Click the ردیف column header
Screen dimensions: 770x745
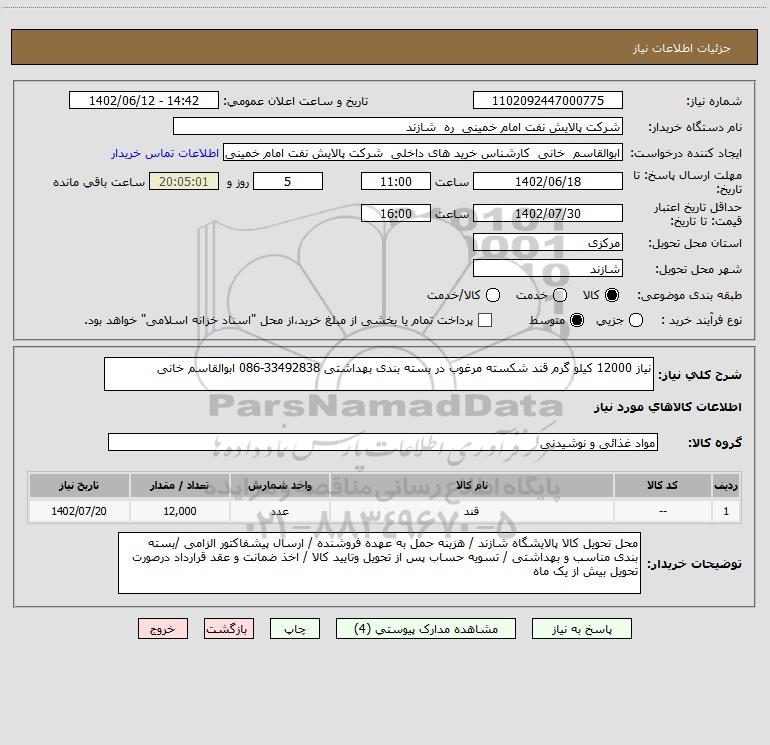click(x=726, y=486)
